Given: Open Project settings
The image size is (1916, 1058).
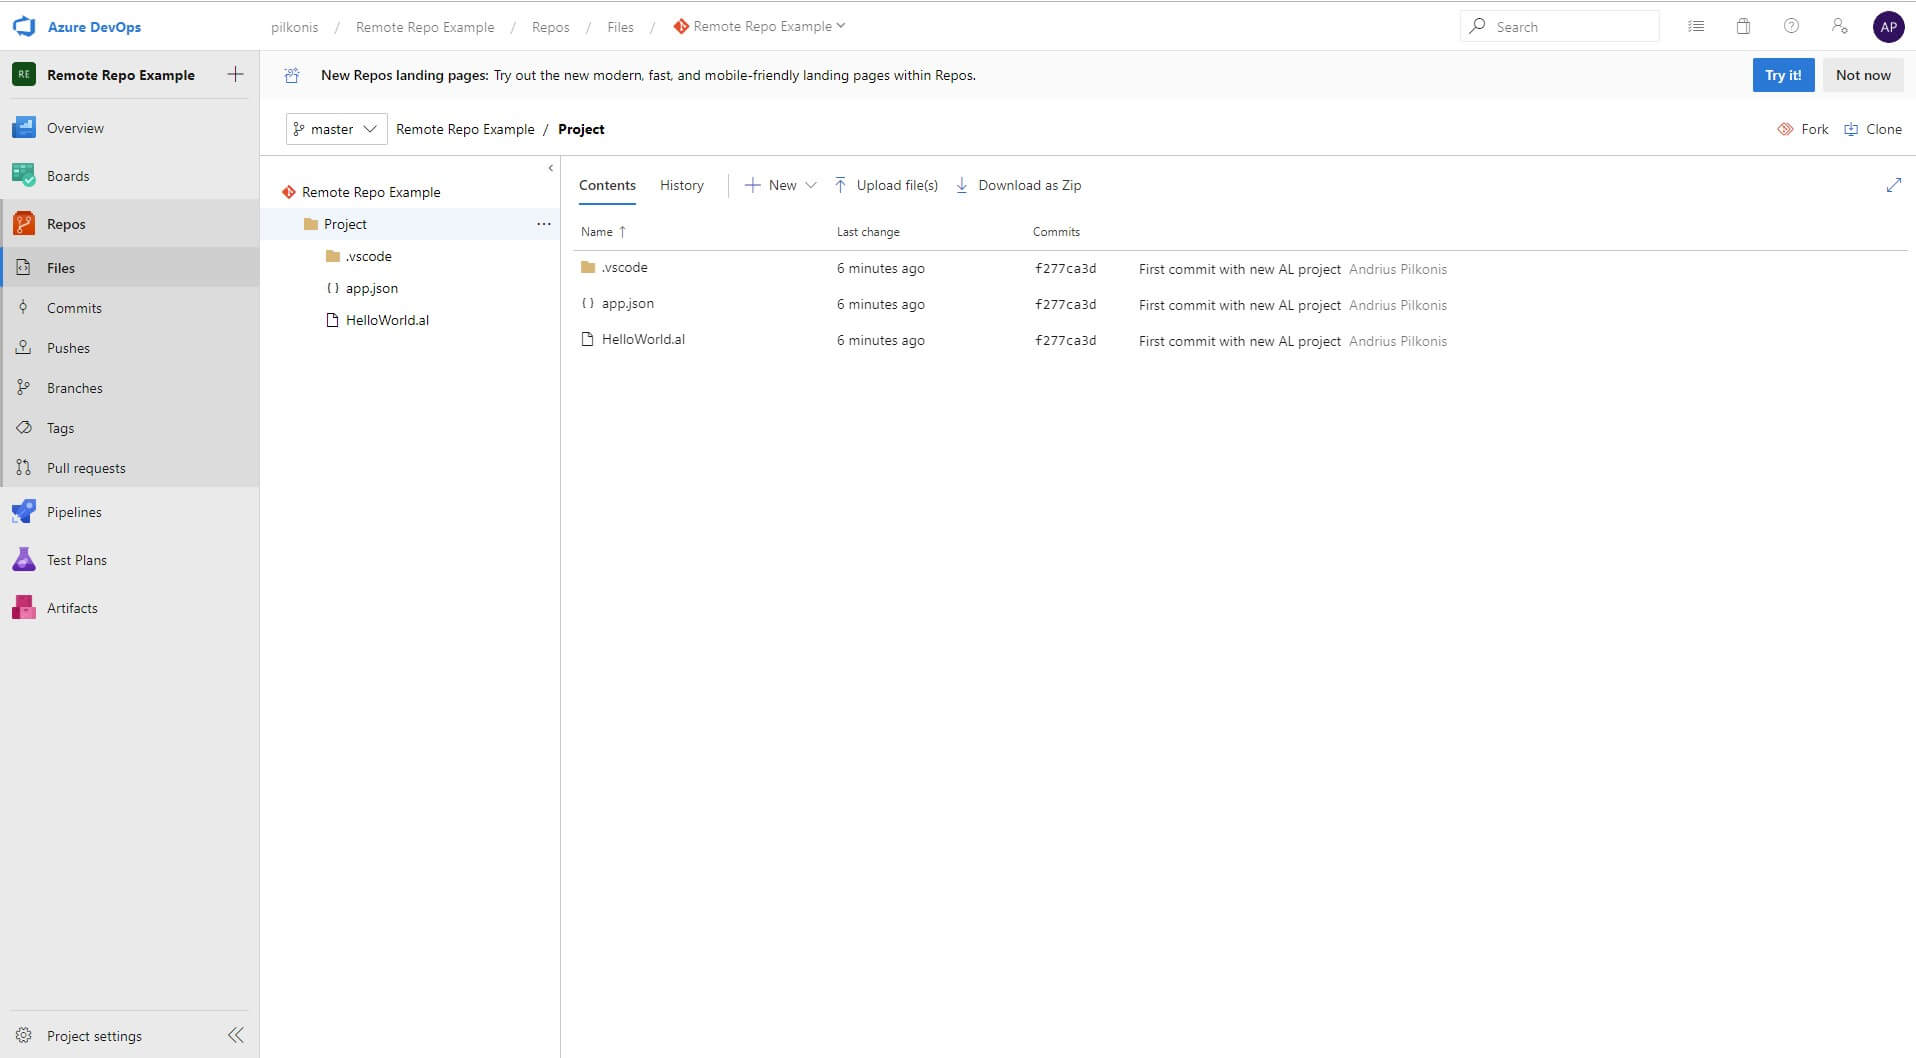Looking at the screenshot, I should tap(94, 1036).
